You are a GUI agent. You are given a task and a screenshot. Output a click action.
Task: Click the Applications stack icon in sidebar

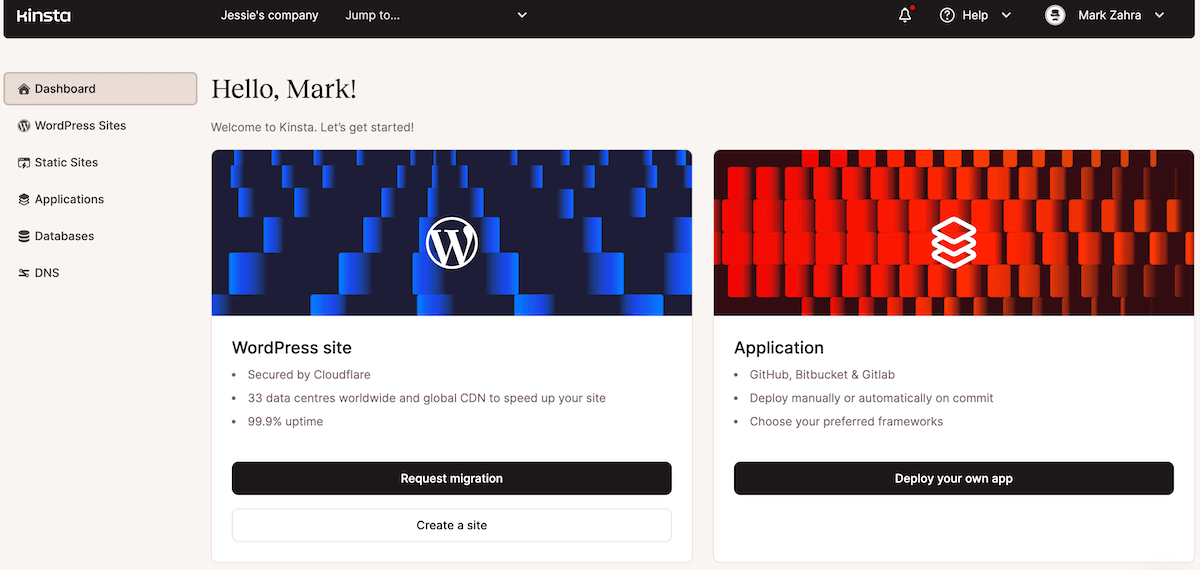(x=24, y=200)
